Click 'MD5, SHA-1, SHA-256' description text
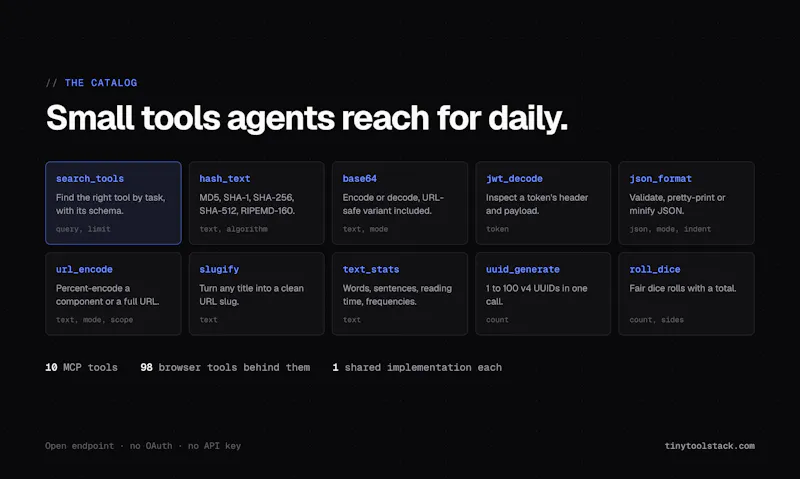 pos(247,204)
